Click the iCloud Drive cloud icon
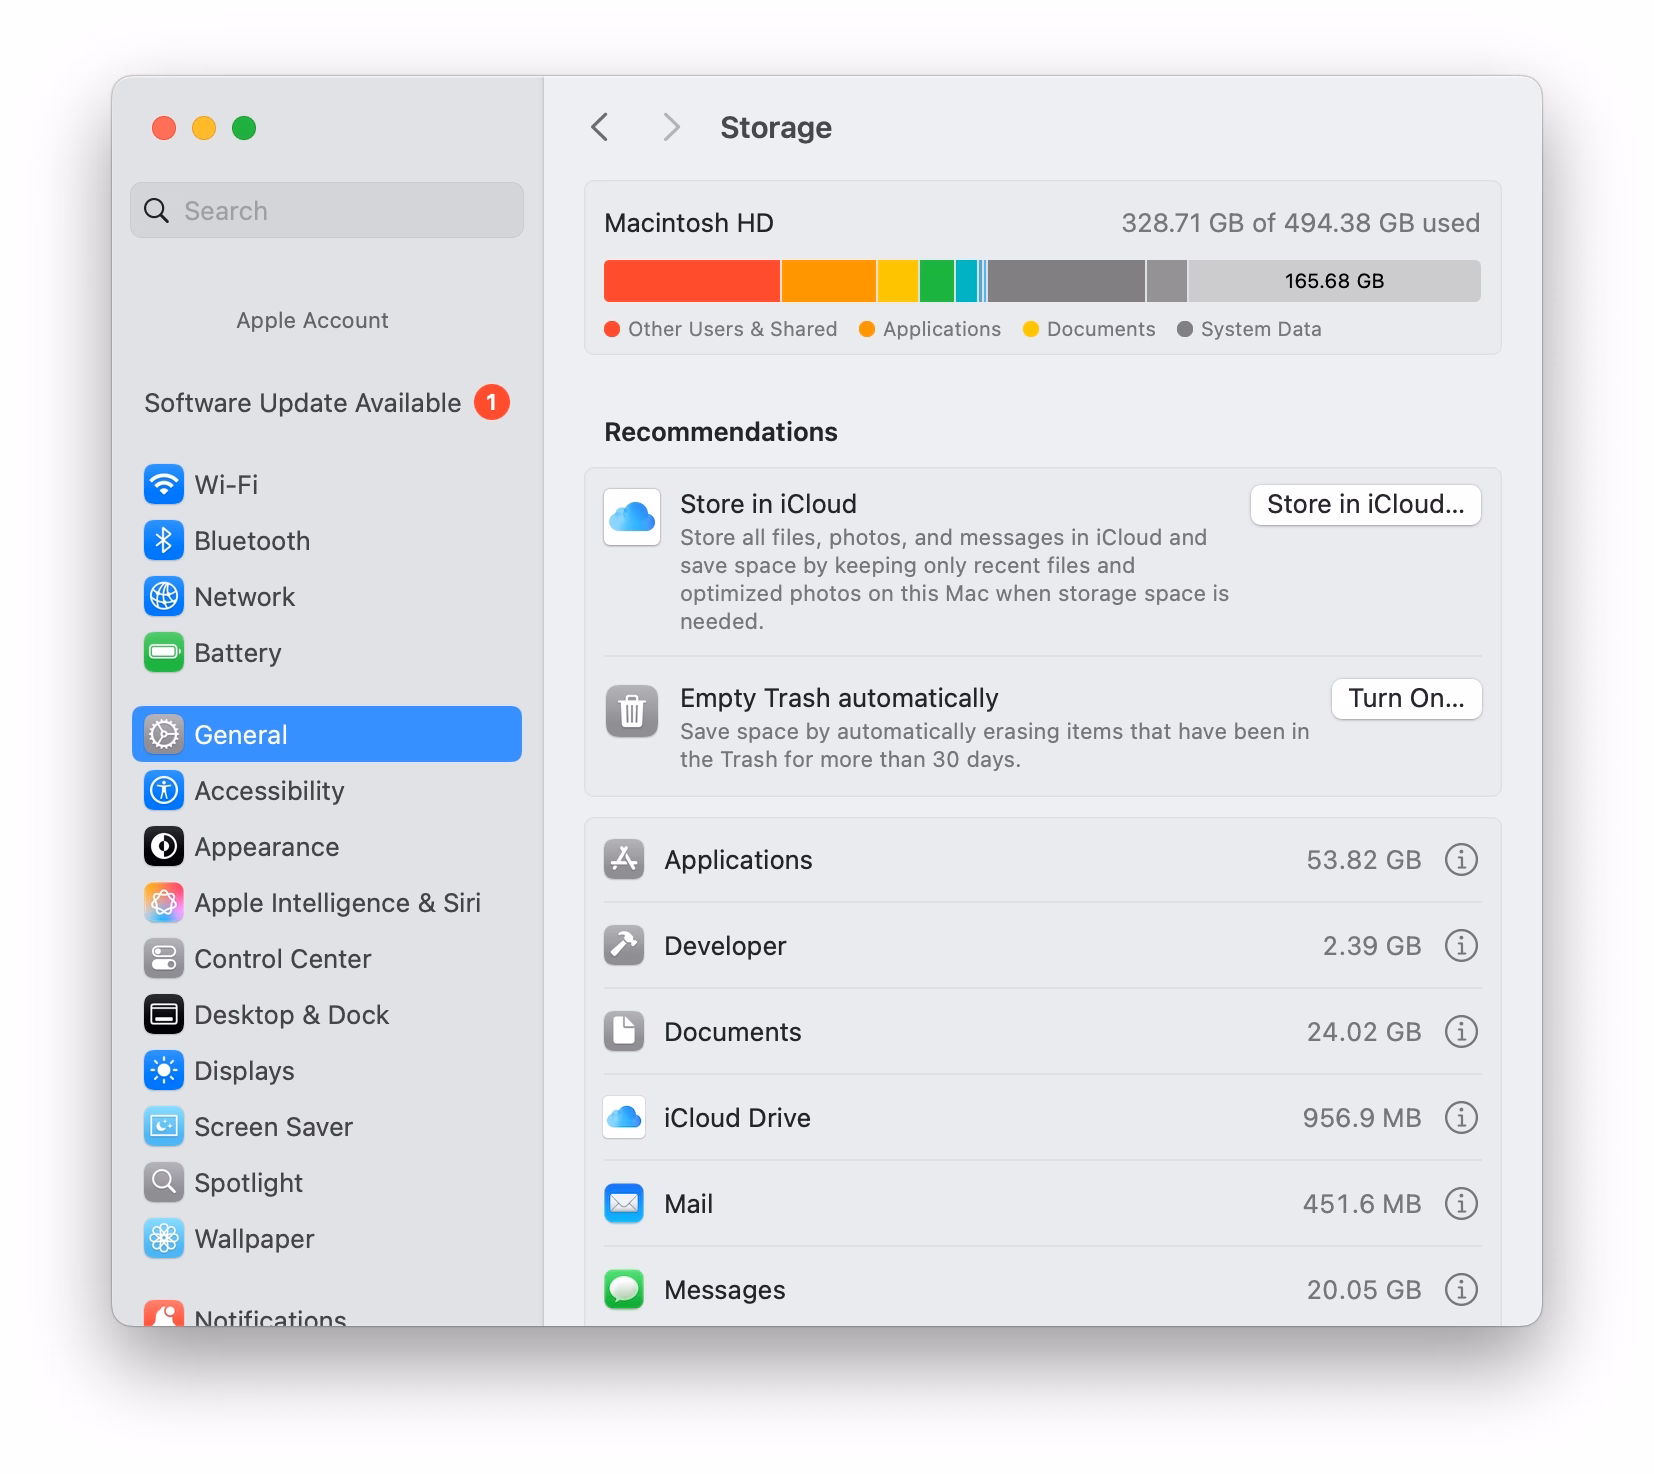1654x1474 pixels. click(623, 1117)
